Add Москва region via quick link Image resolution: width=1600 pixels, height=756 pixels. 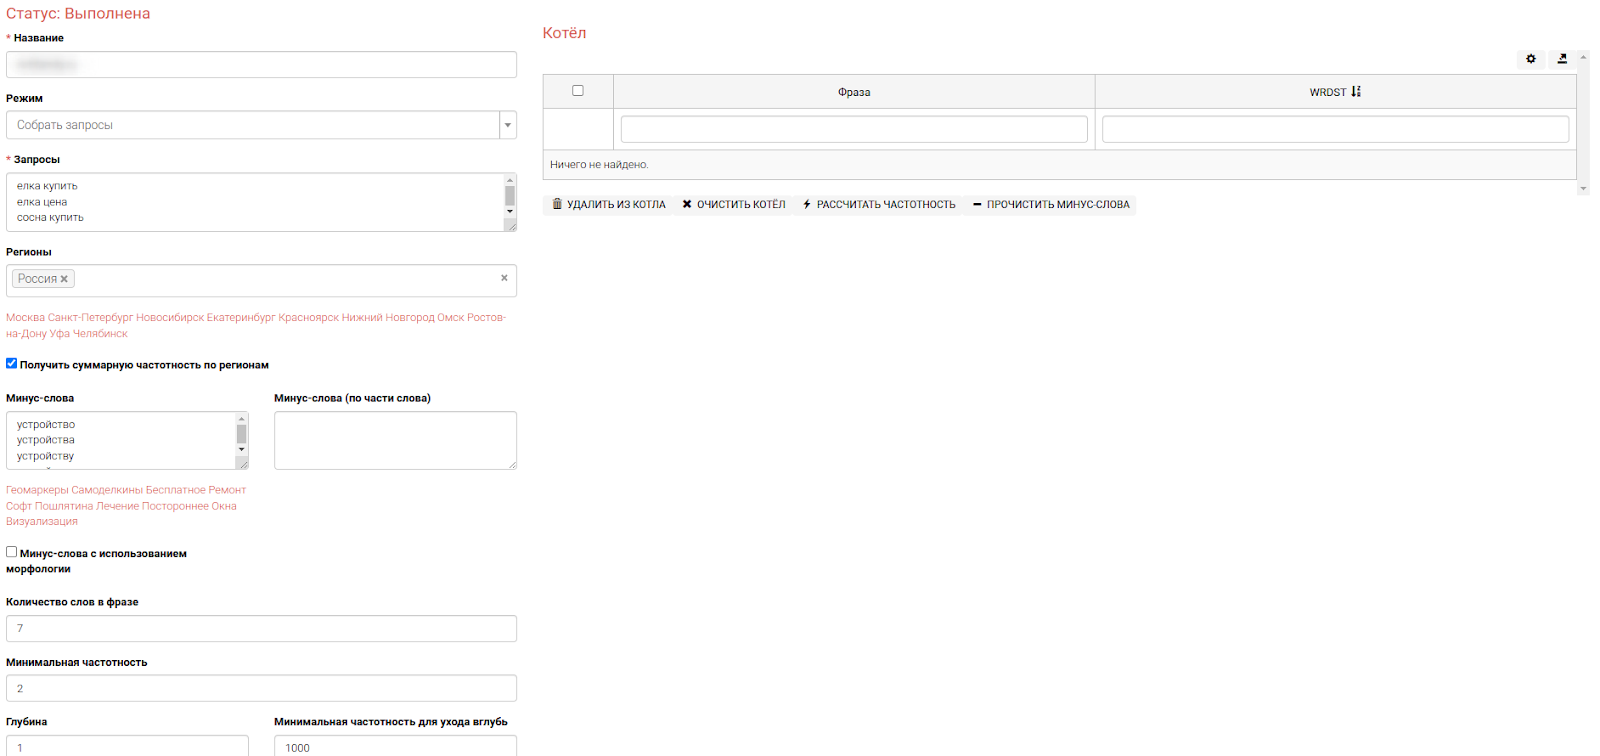[x=25, y=318]
